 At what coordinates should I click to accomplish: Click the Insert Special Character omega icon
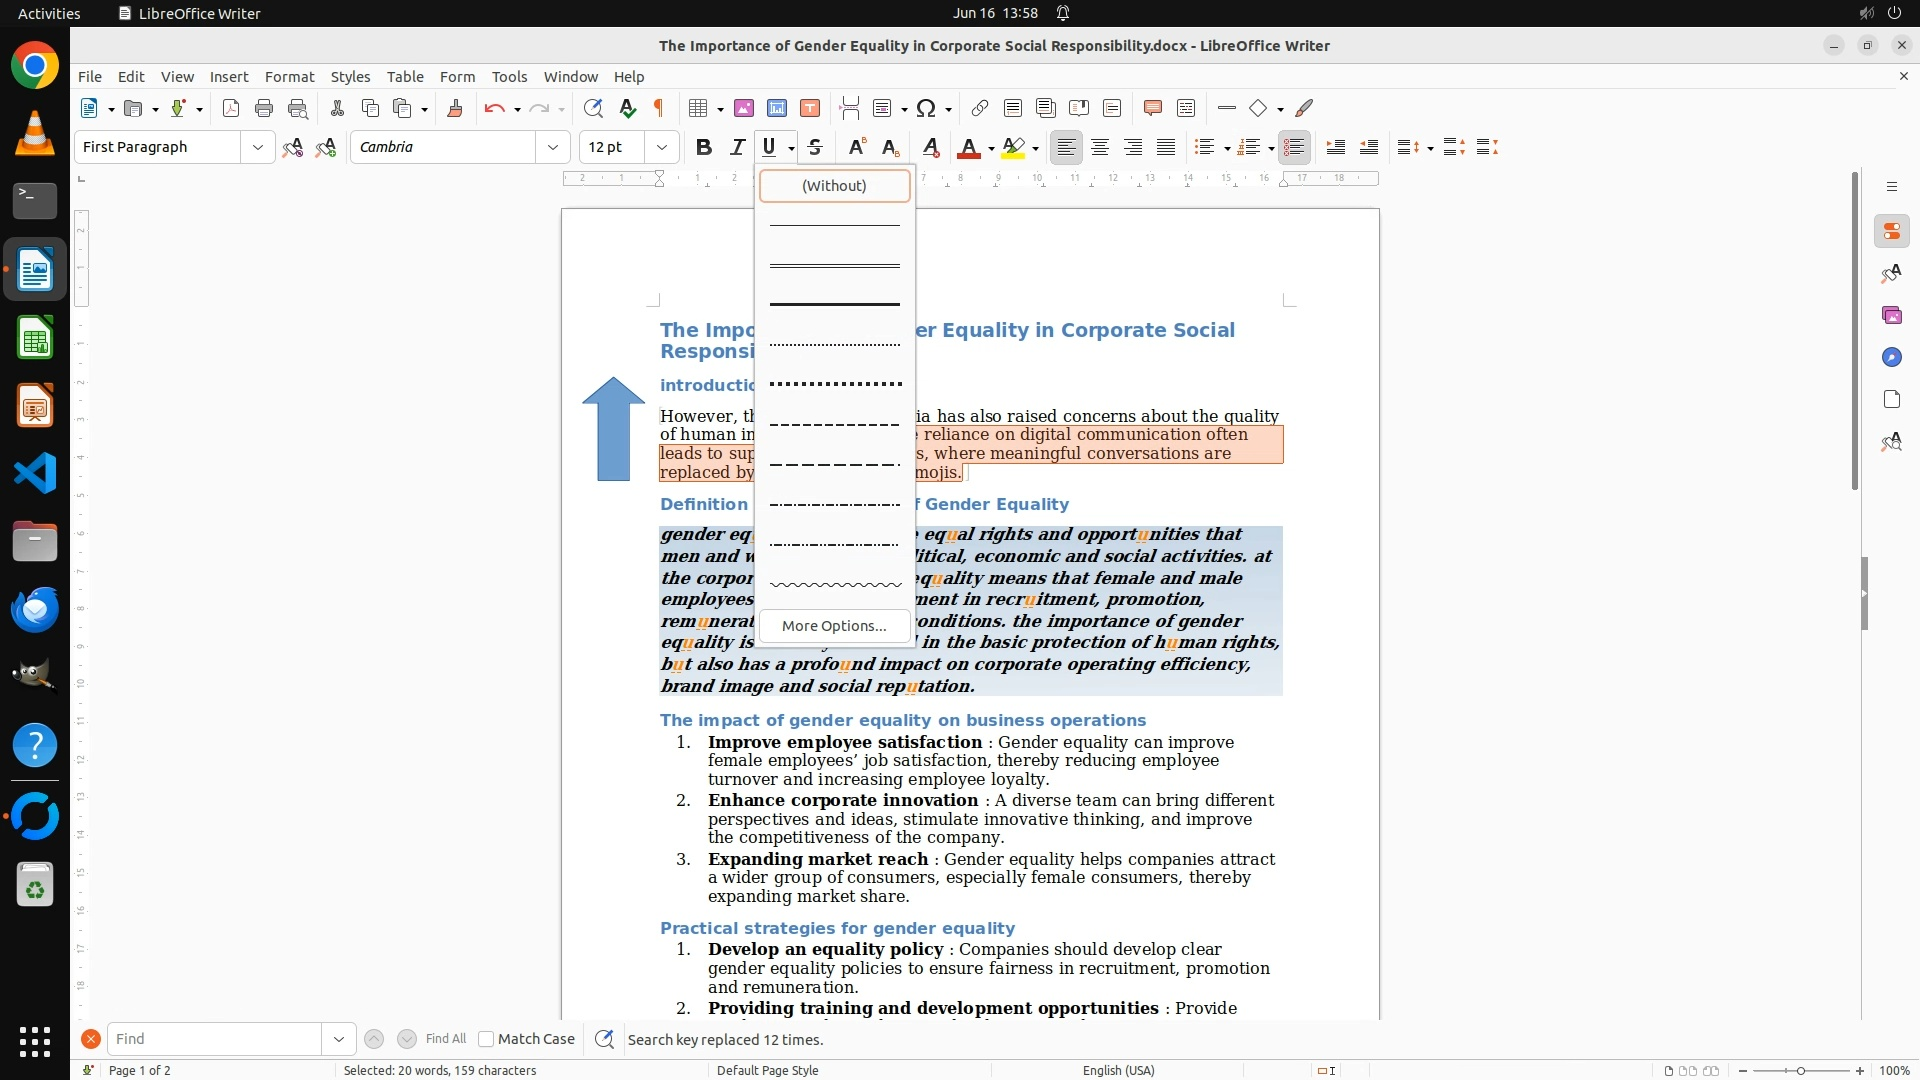926,108
